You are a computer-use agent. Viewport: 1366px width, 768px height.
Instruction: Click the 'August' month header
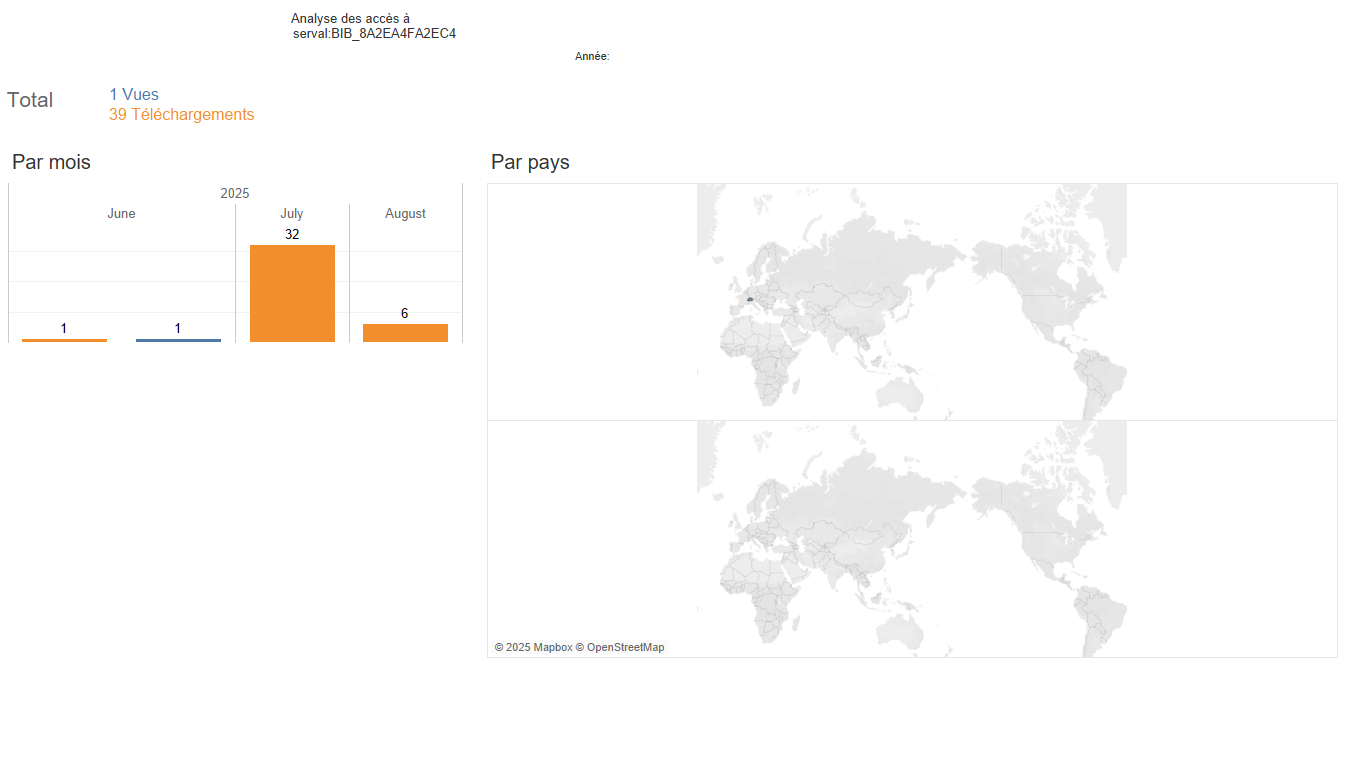tap(405, 214)
